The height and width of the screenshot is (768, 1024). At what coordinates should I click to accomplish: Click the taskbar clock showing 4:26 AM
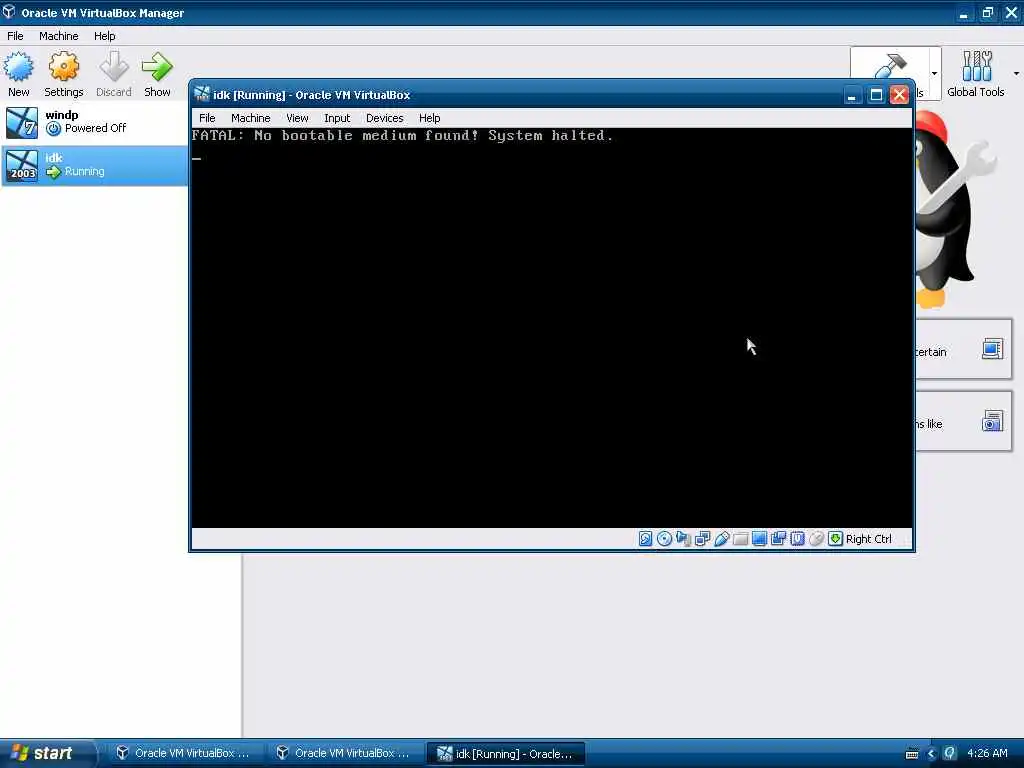pos(987,754)
